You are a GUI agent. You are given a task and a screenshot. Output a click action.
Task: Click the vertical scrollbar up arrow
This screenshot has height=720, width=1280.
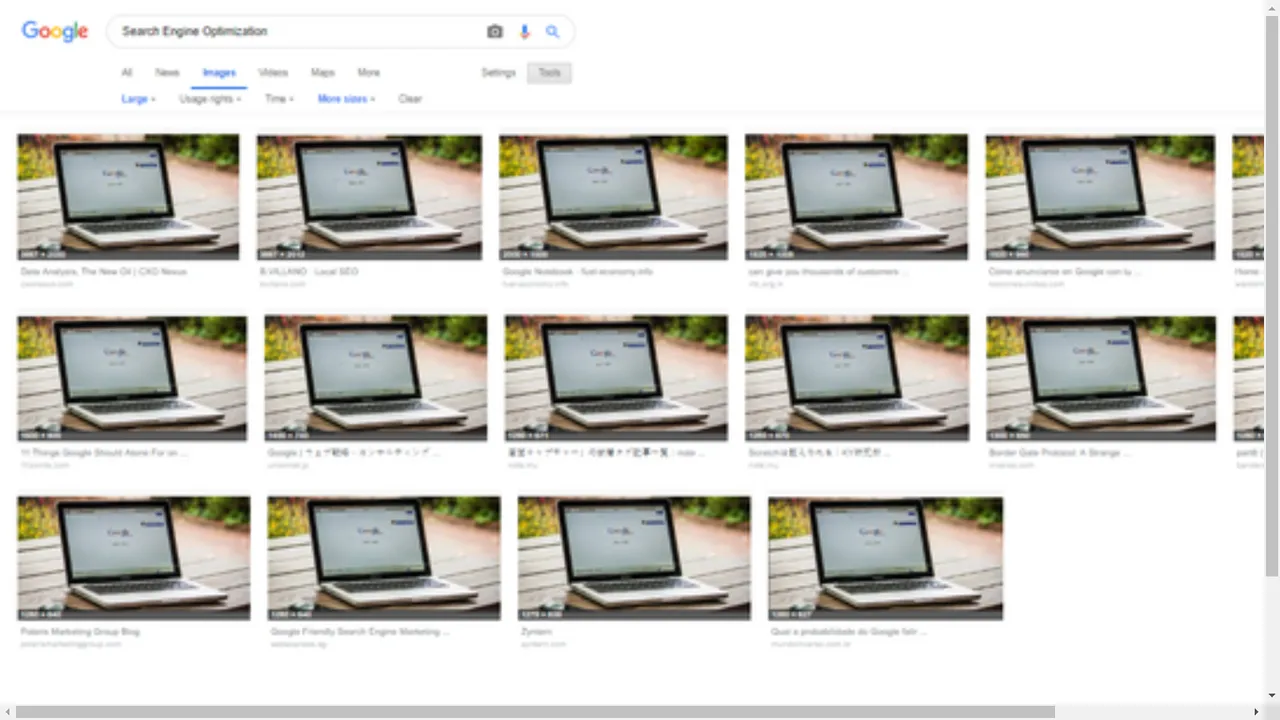pyautogui.click(x=1272, y=7)
